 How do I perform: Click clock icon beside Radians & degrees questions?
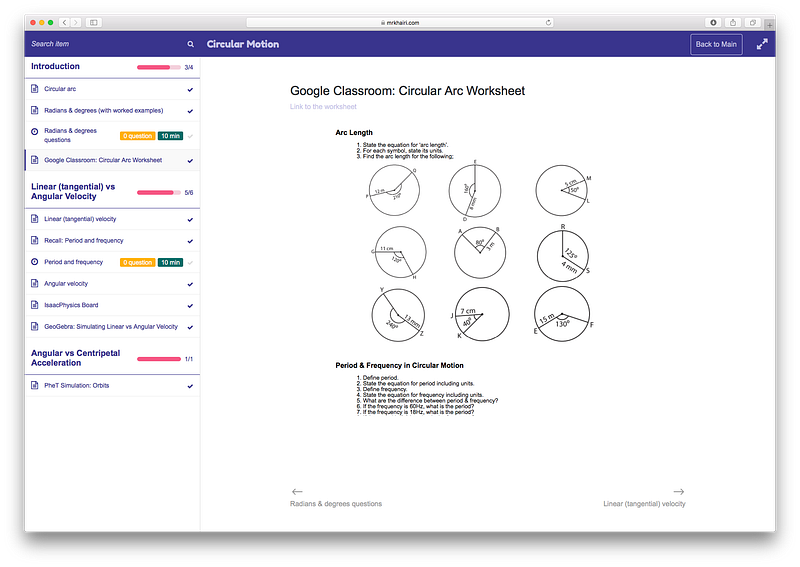click(x=35, y=132)
